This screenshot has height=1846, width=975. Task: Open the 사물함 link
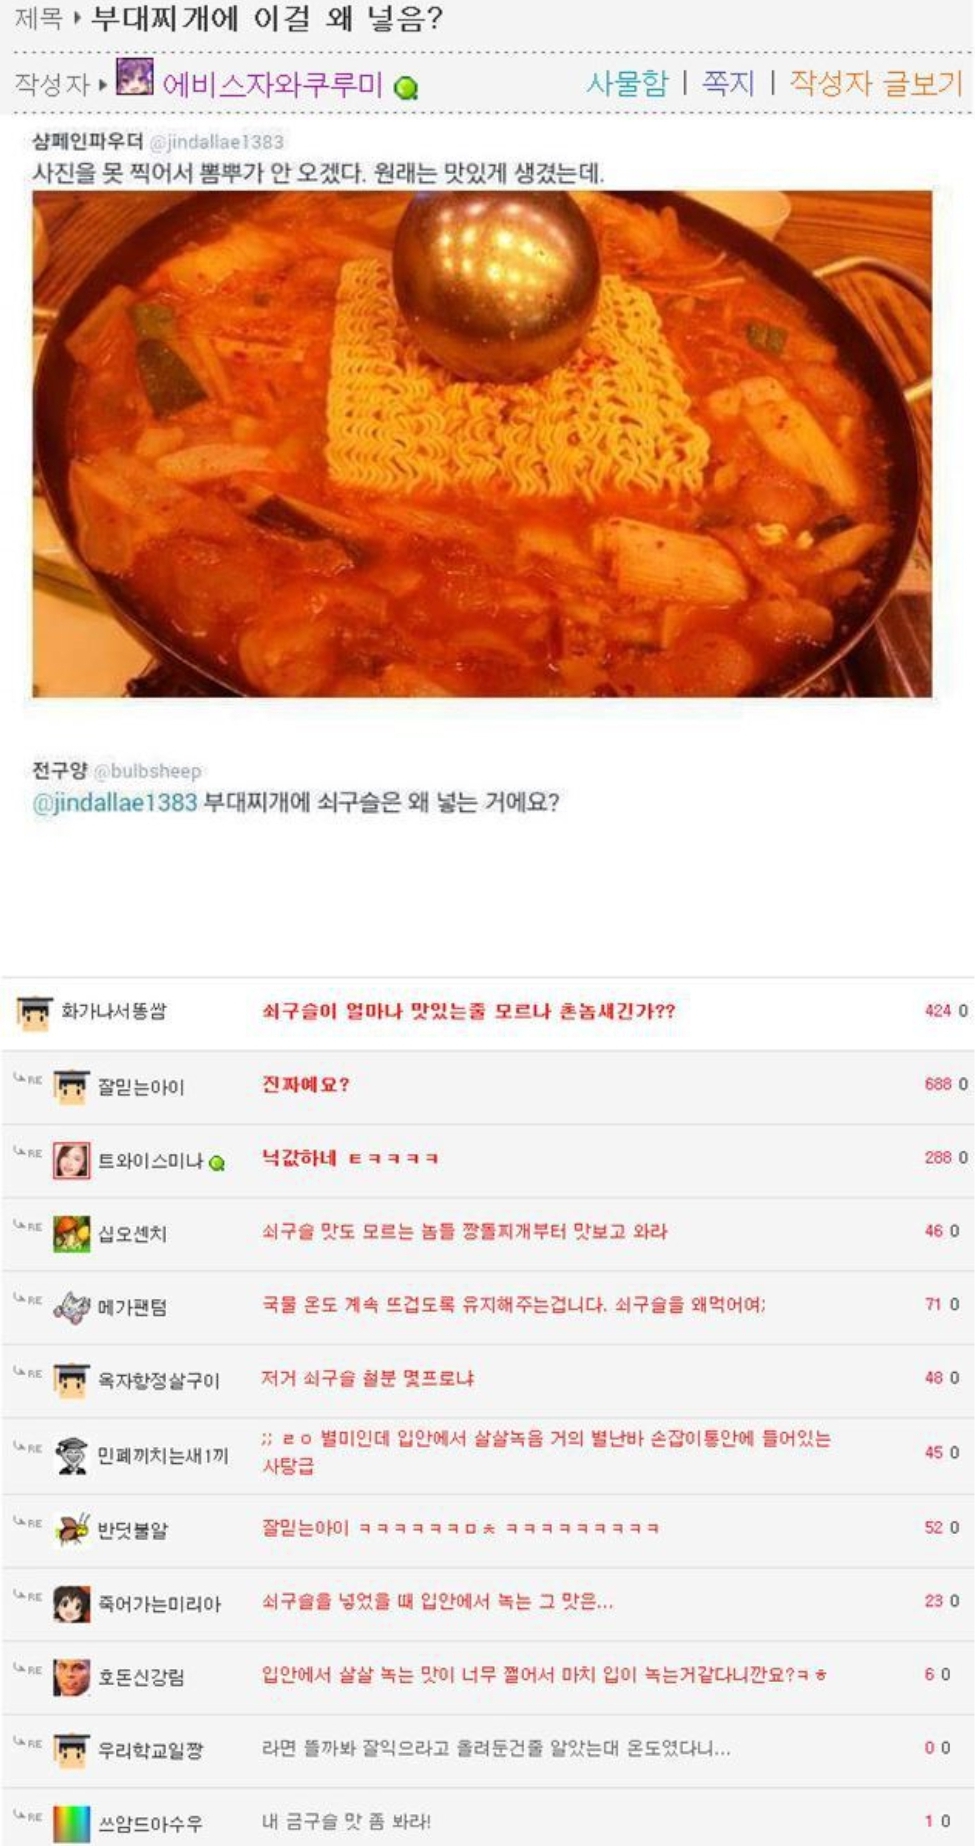tap(626, 83)
